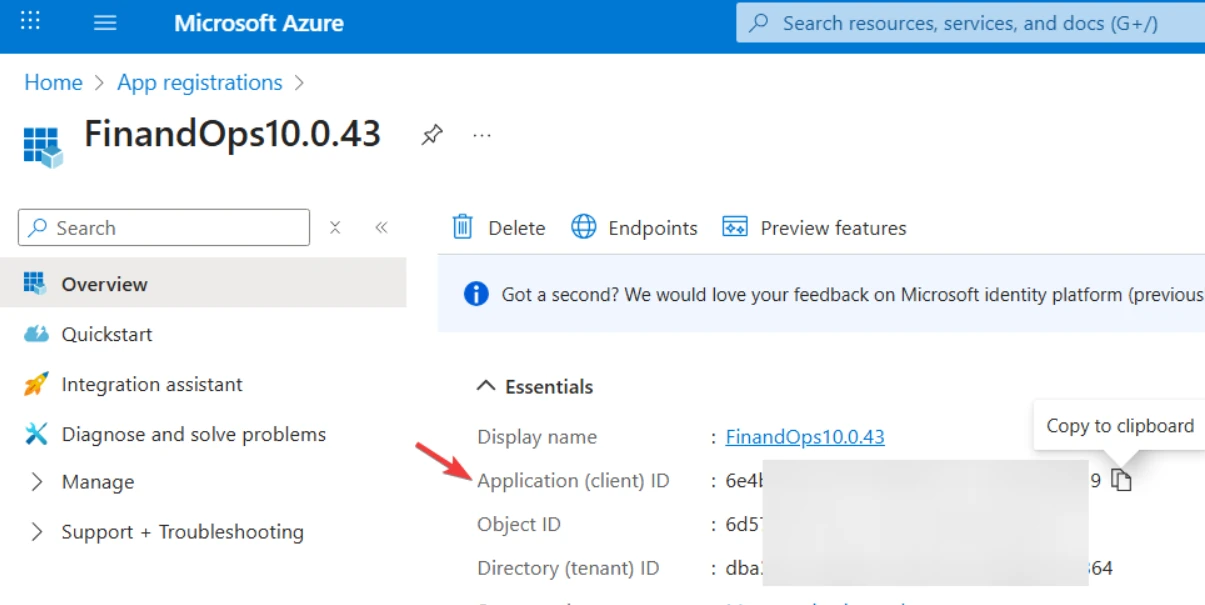This screenshot has height=605, width=1205.
Task: Click the magnifier icon in global search
Action: tap(760, 23)
